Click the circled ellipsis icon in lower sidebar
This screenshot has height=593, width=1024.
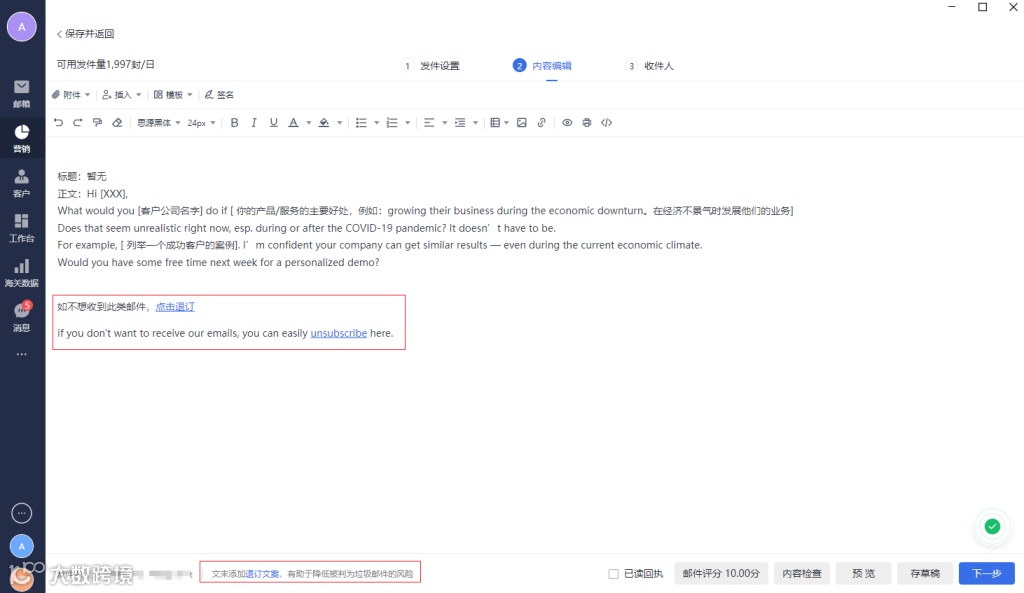tap(22, 513)
